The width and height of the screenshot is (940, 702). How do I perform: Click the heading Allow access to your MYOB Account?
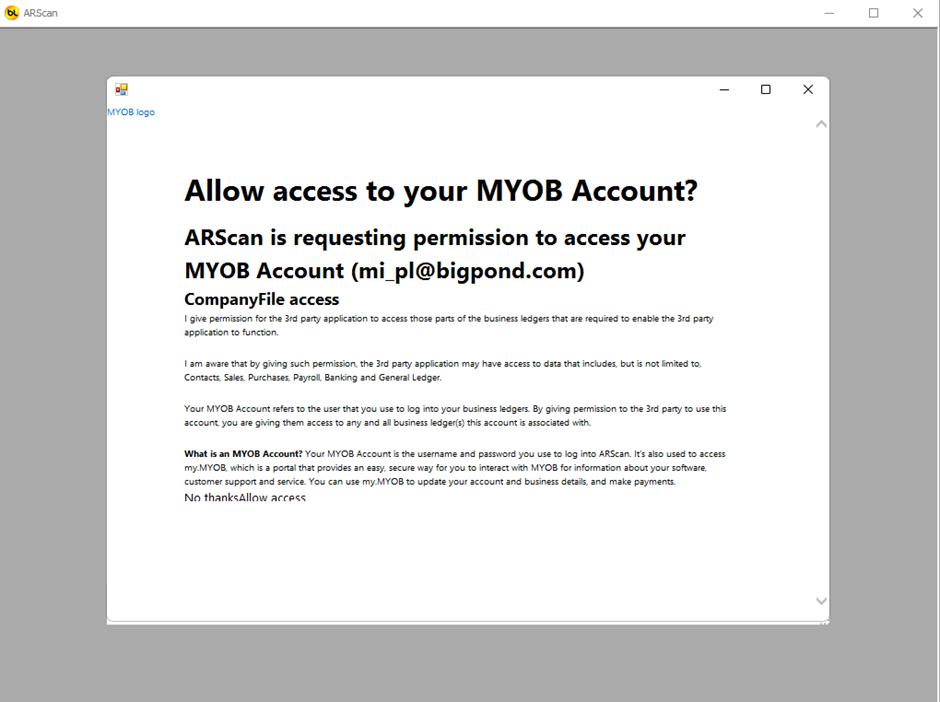(442, 191)
